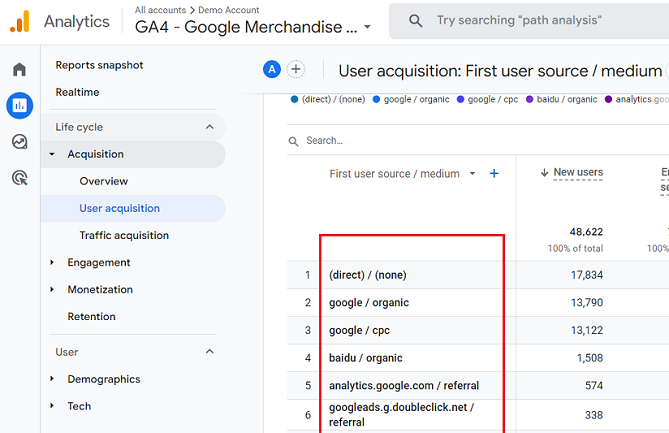The image size is (669, 433).
Task: Expand the Tech menu arrow
Action: pyautogui.click(x=52, y=406)
